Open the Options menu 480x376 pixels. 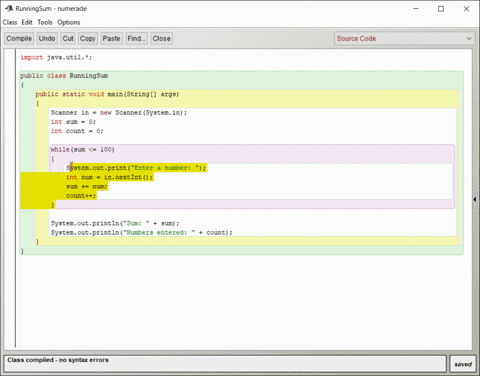point(69,22)
